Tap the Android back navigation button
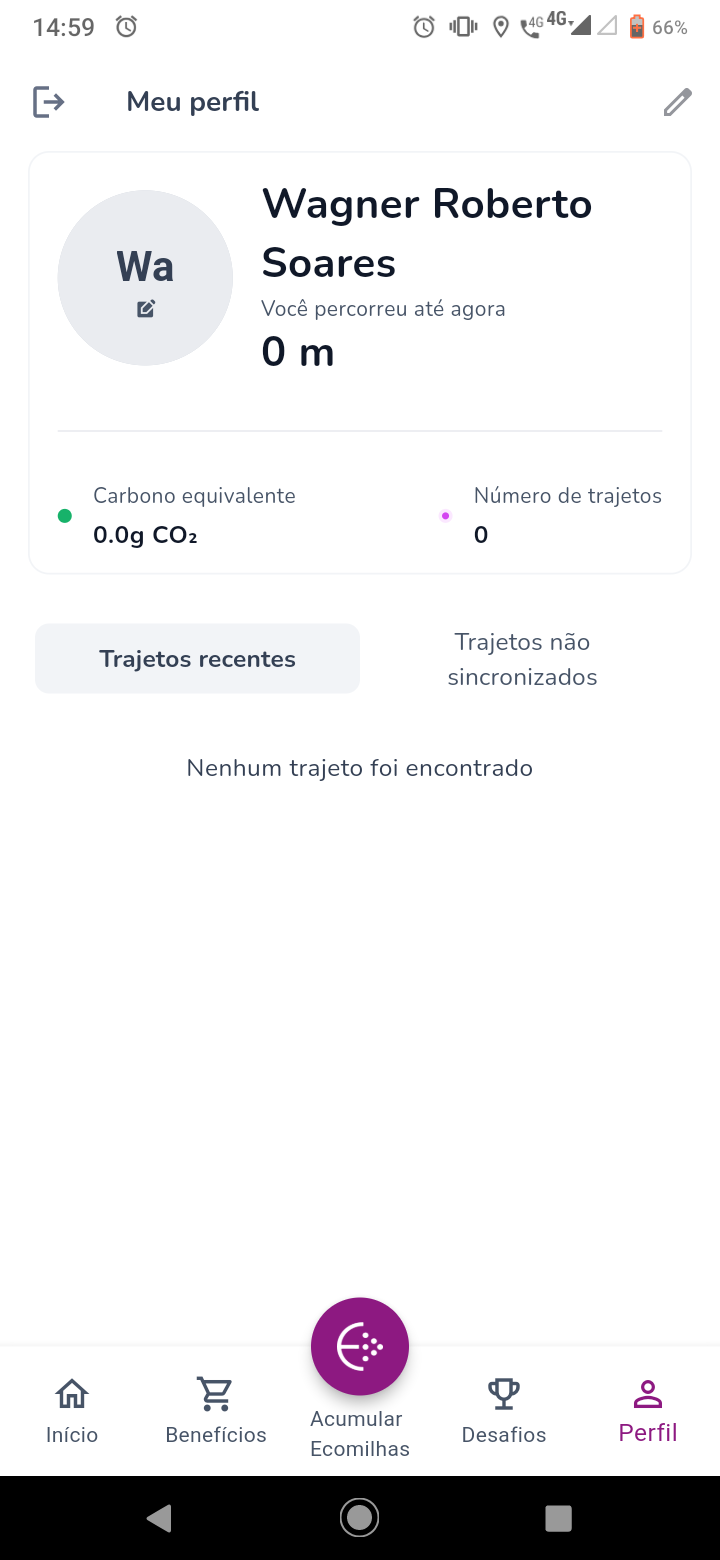Image resolution: width=720 pixels, height=1560 pixels. point(159,1518)
